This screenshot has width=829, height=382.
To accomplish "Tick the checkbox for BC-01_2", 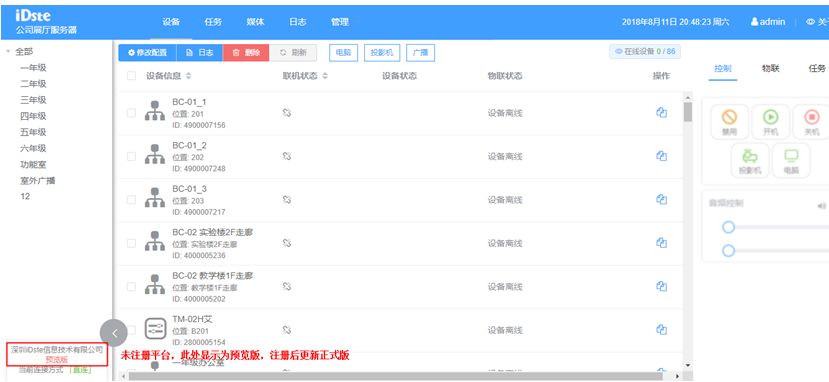I will pos(131,156).
